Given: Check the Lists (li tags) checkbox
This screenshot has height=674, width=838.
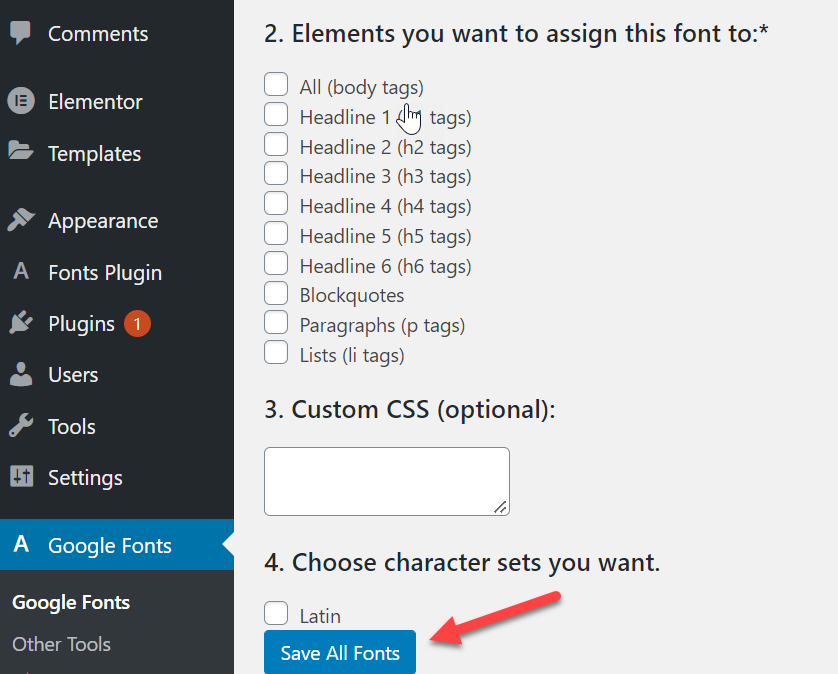Looking at the screenshot, I should 276,352.
